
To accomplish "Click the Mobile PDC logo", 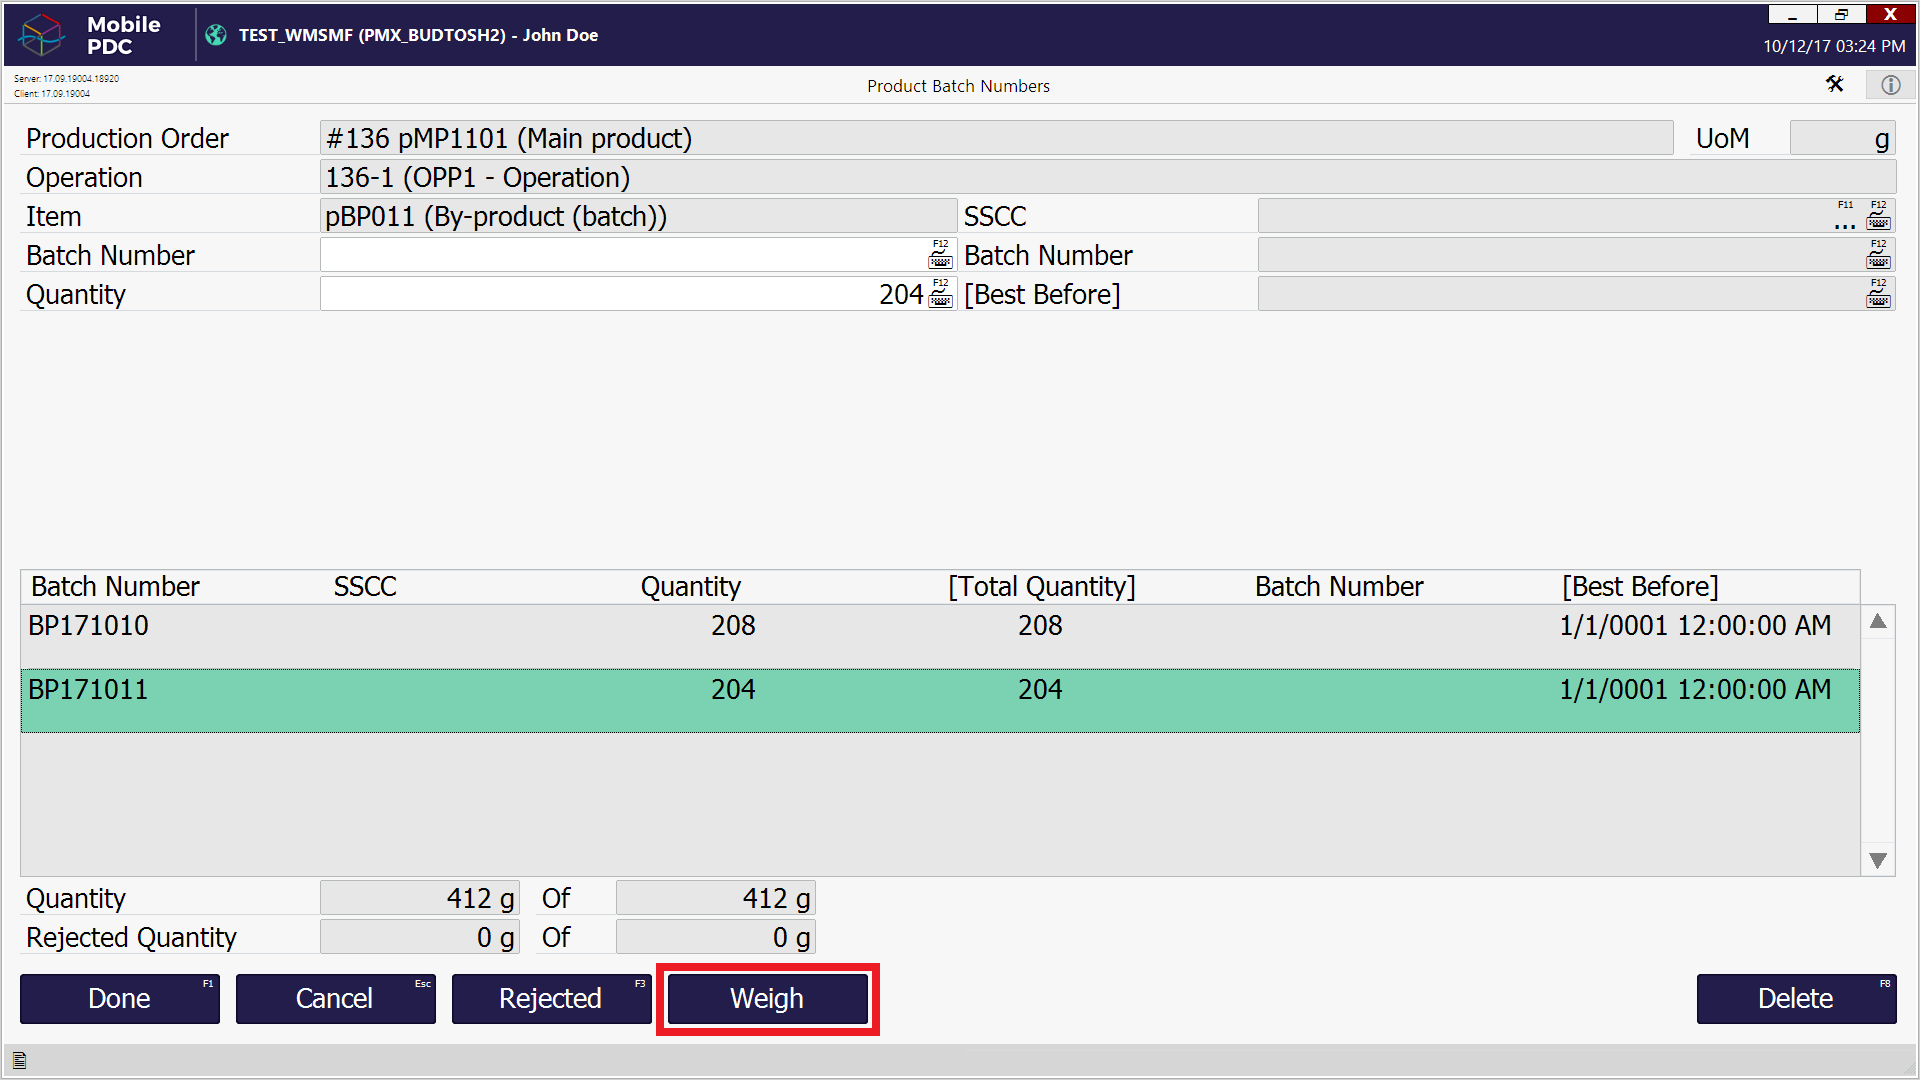I will pyautogui.click(x=42, y=35).
